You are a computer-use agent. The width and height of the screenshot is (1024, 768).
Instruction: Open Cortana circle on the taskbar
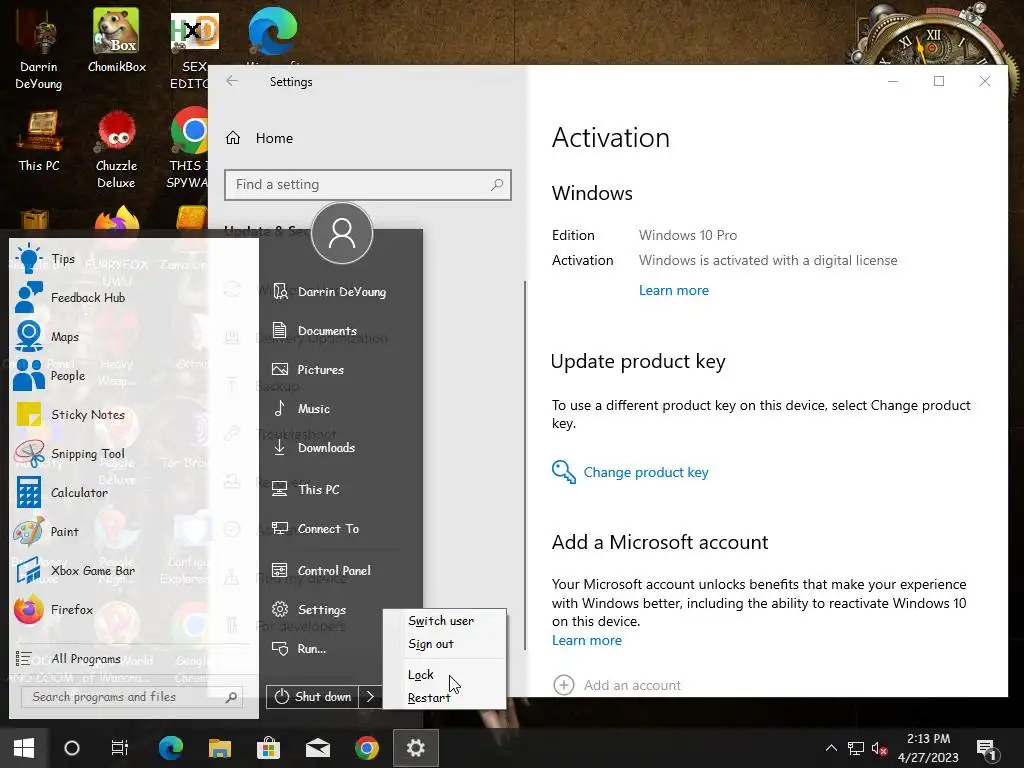pos(72,748)
